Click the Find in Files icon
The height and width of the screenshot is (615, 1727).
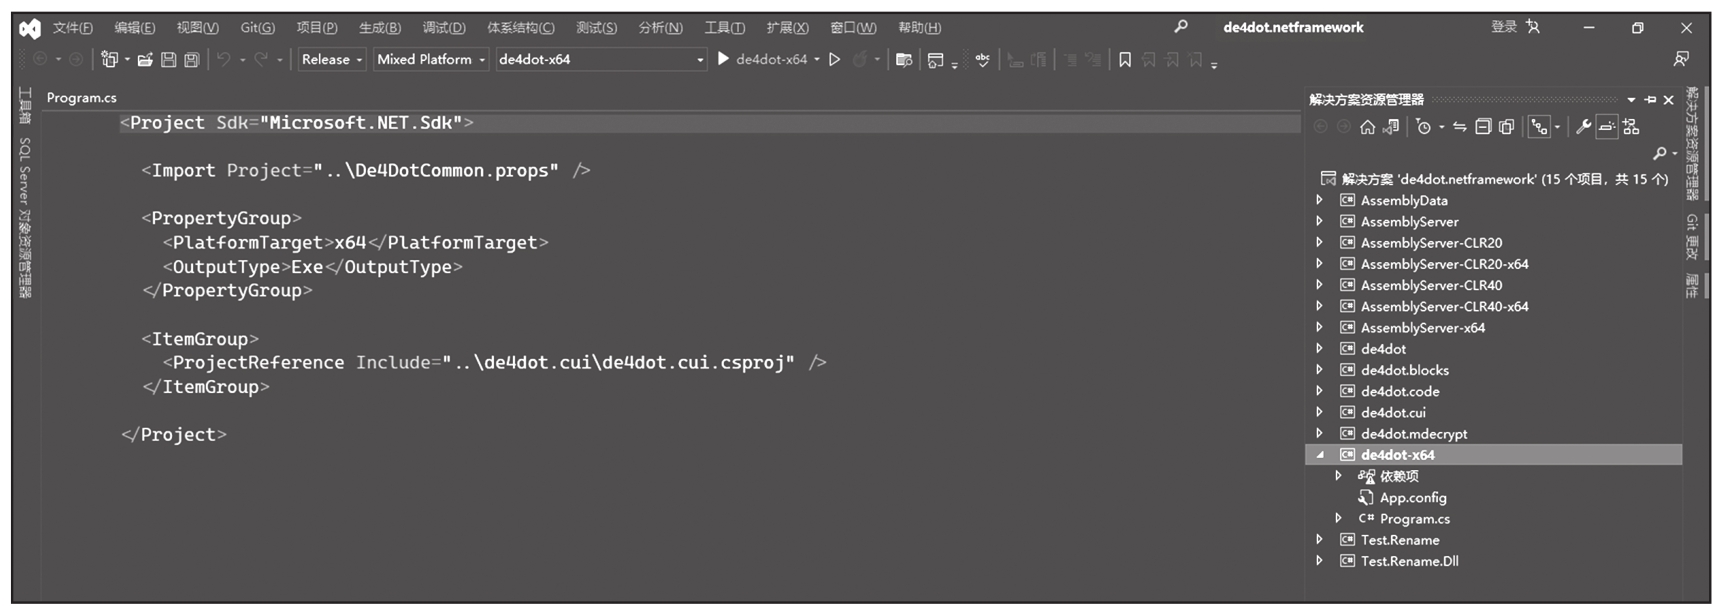(x=904, y=60)
